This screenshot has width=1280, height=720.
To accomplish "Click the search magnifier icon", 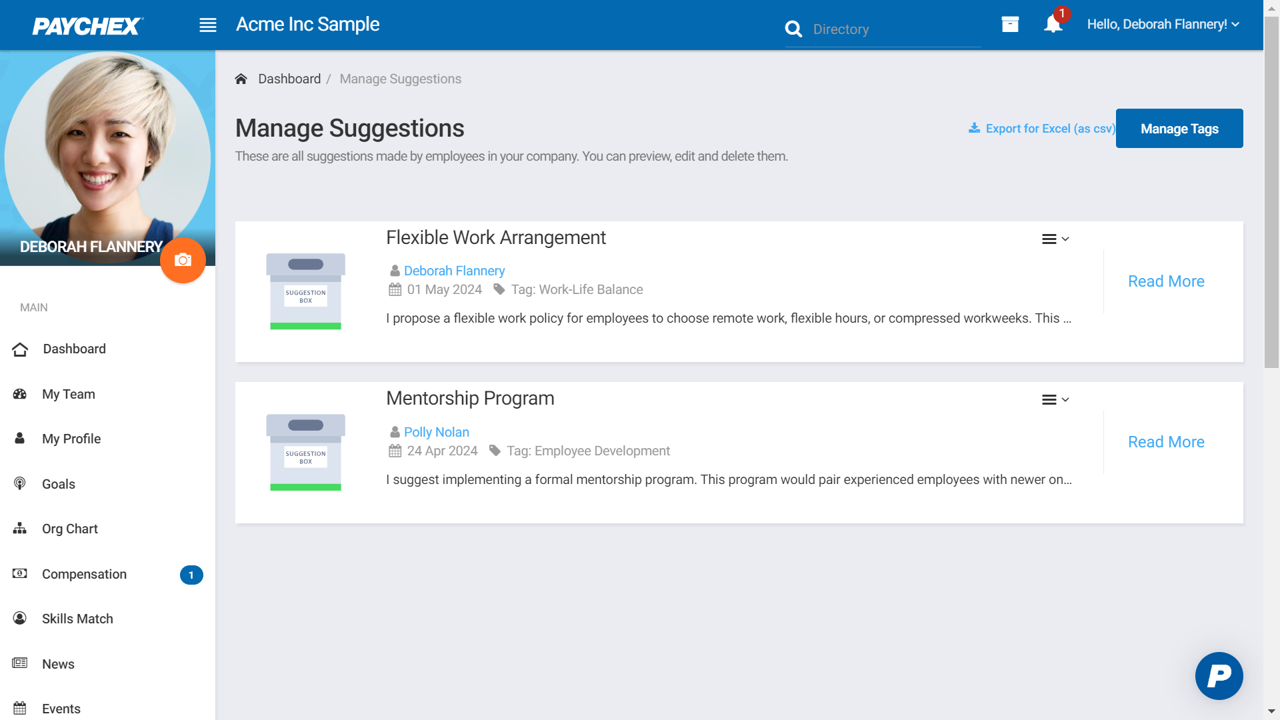I will (793, 29).
